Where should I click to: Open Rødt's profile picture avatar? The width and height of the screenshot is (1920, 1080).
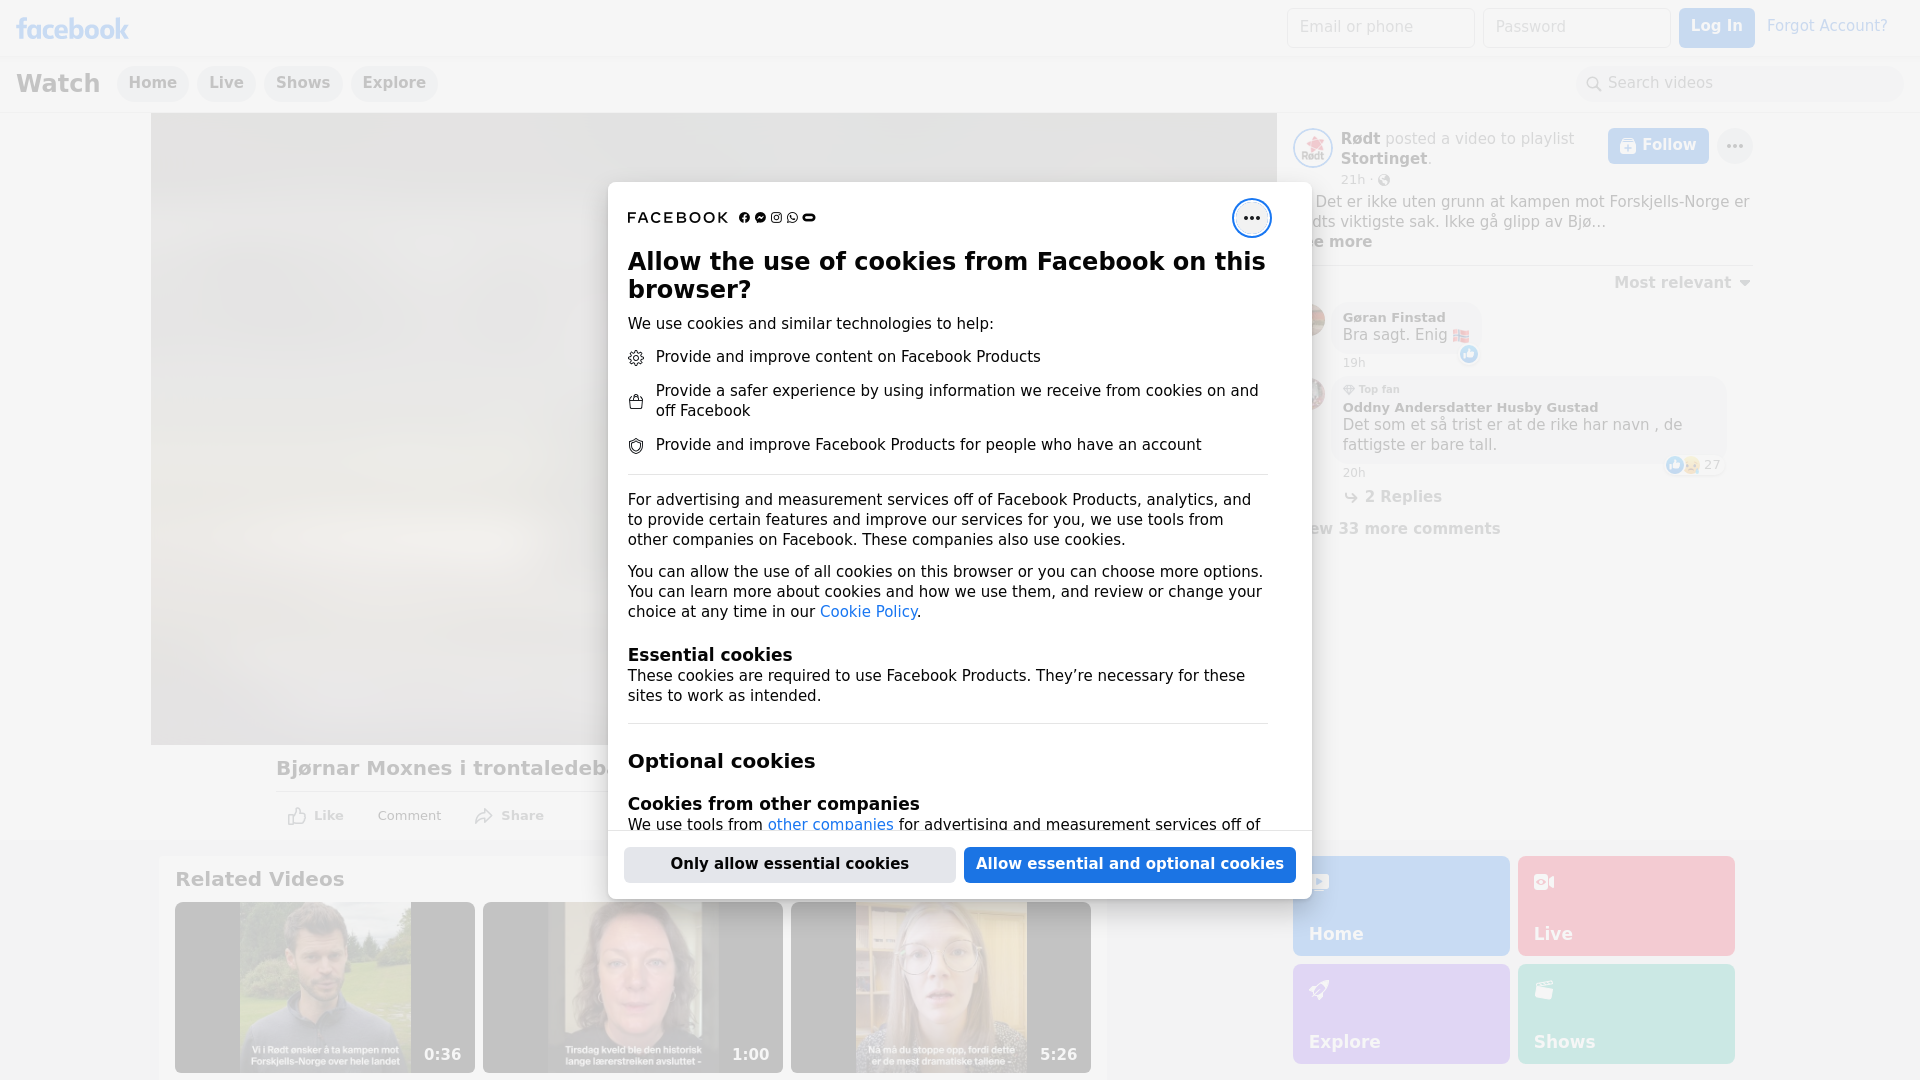tap(1312, 148)
